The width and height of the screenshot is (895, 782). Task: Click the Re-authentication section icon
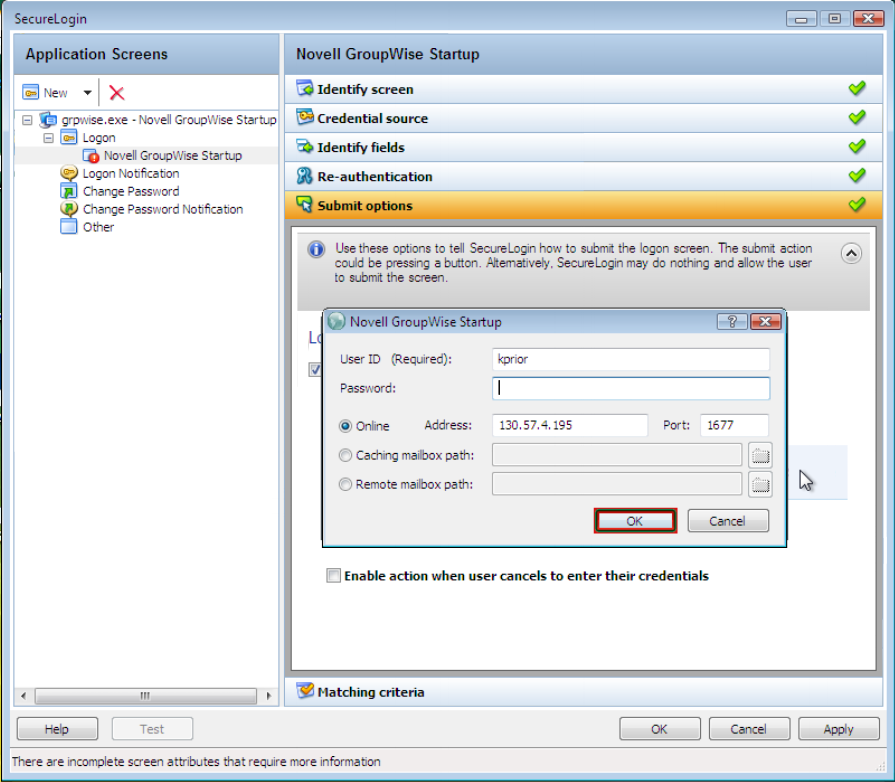(x=304, y=176)
